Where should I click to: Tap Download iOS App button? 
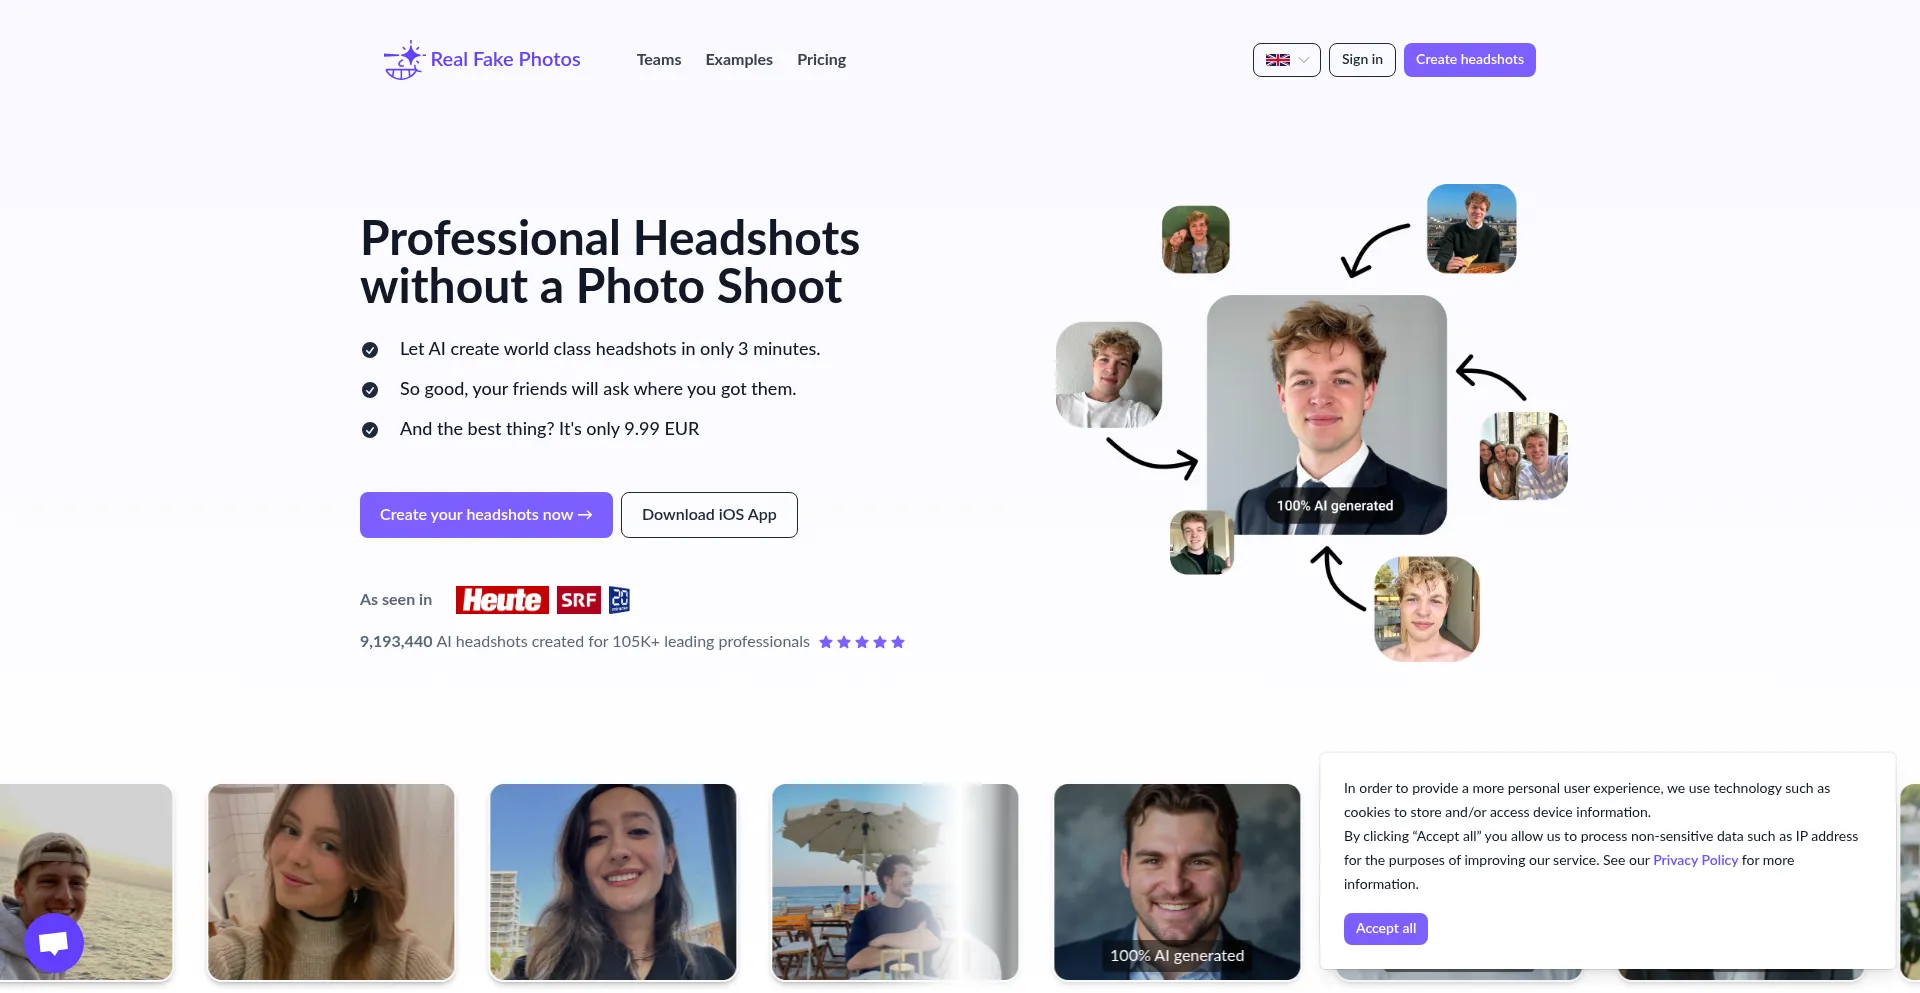(x=709, y=515)
